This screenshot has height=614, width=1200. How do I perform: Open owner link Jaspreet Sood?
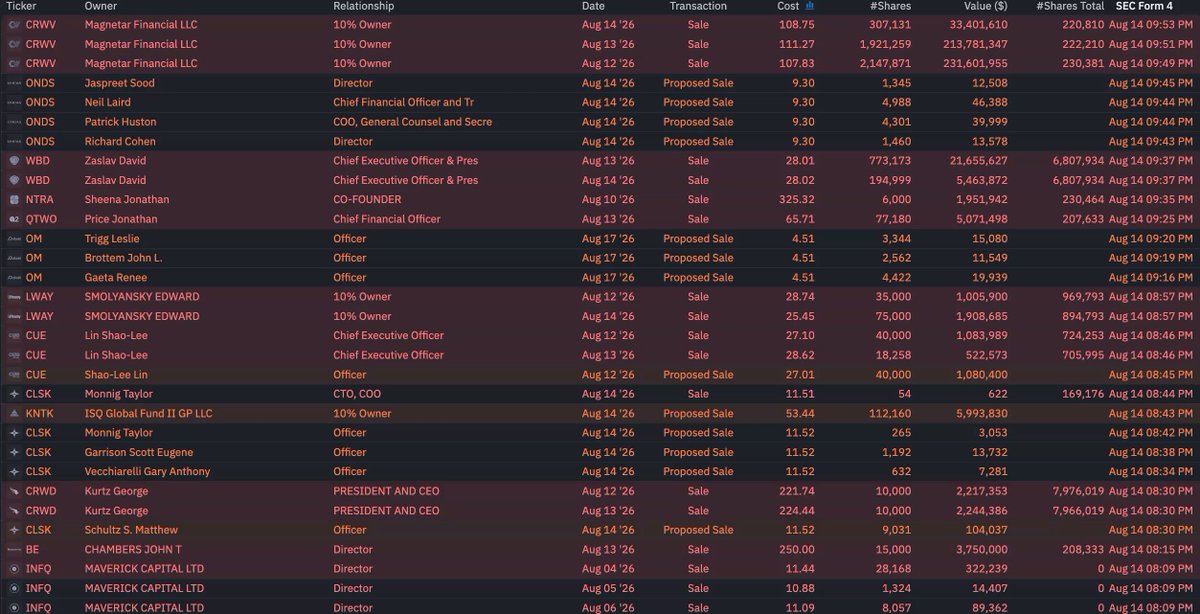tap(120, 83)
